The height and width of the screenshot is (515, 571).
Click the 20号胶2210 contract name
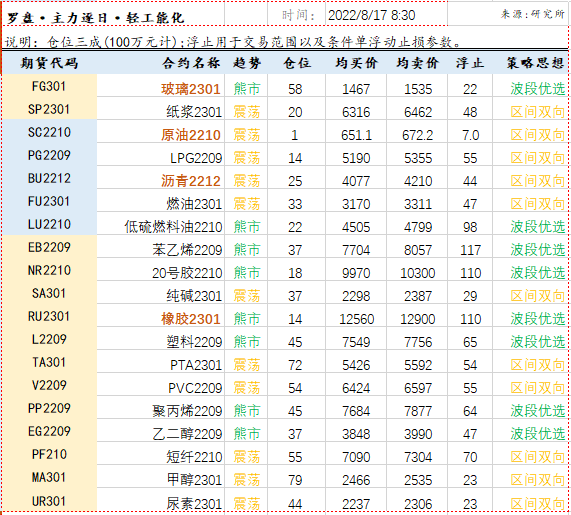(x=187, y=273)
